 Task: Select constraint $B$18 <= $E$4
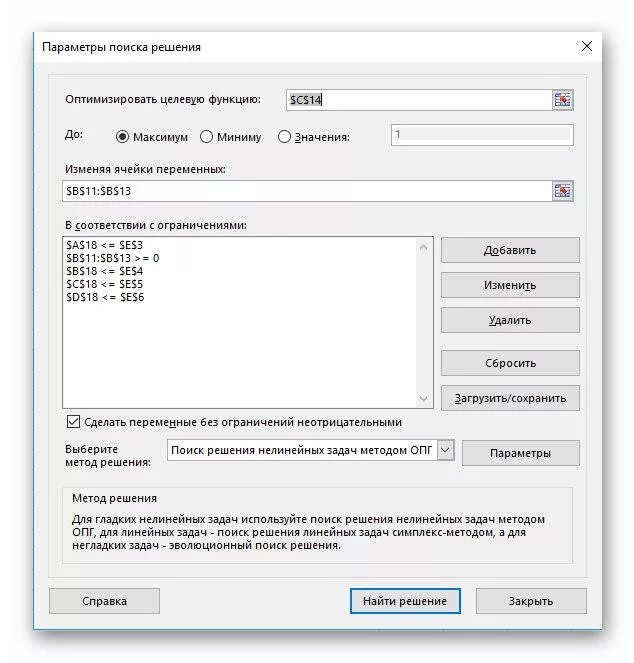[x=104, y=271]
